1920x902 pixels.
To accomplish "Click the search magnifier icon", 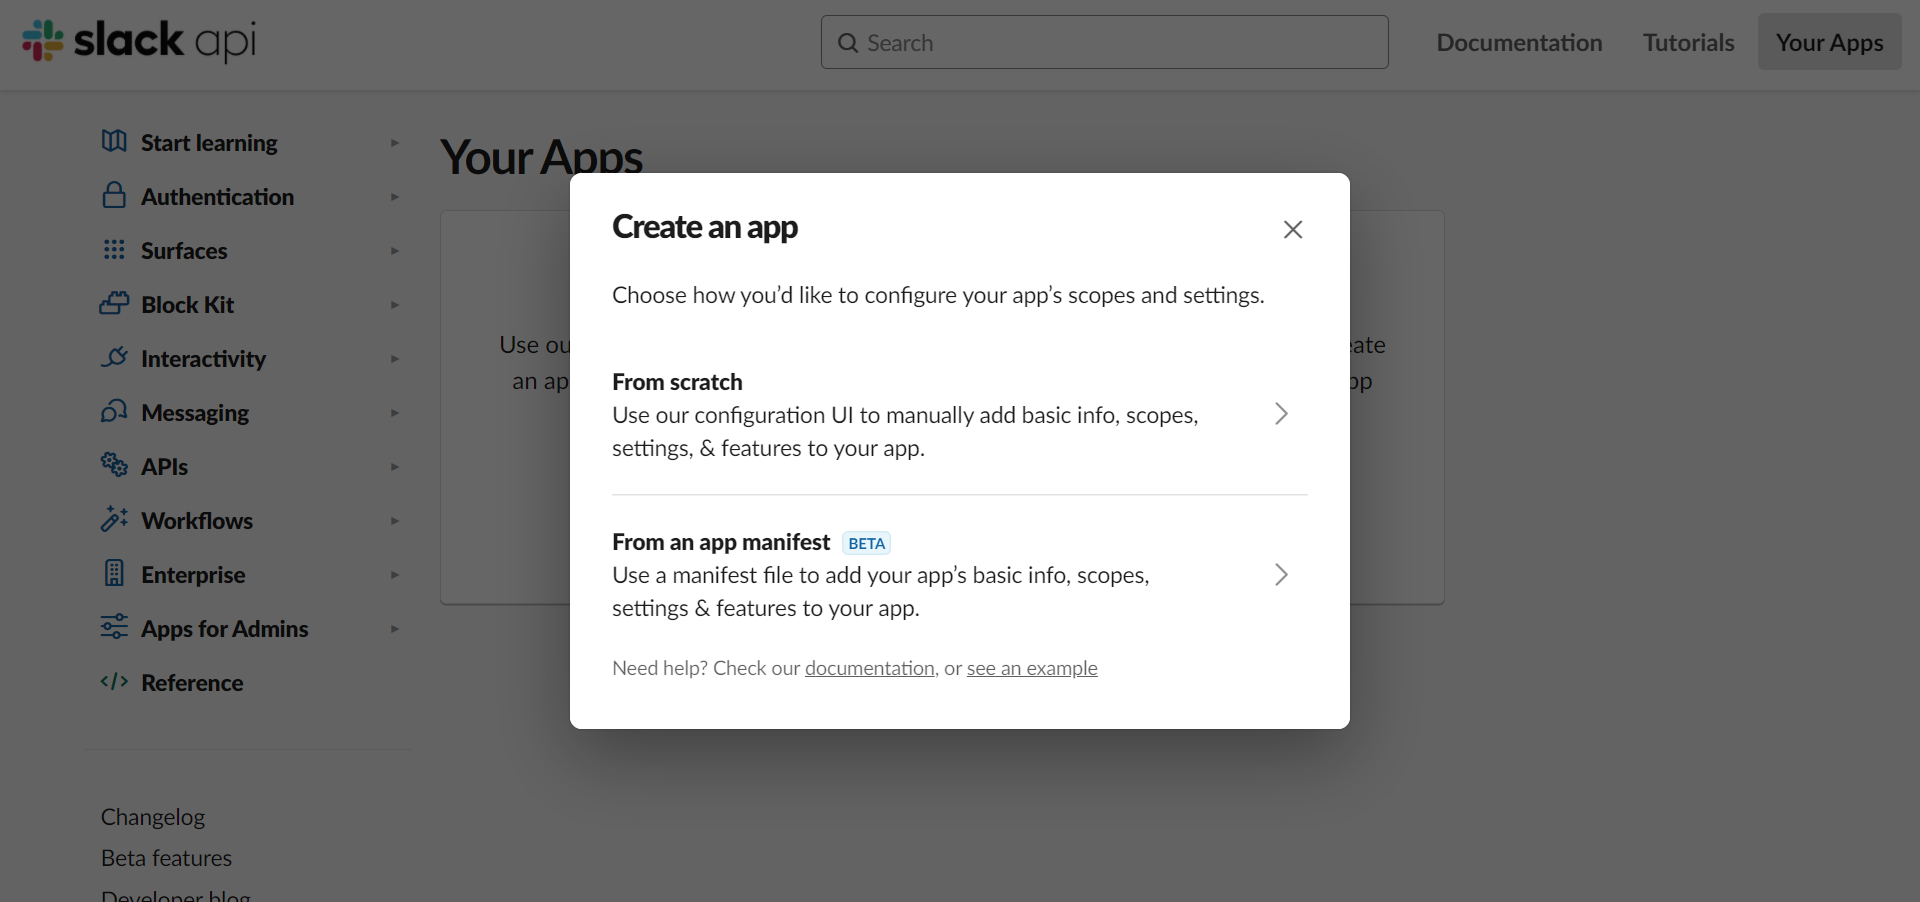I will [x=848, y=43].
